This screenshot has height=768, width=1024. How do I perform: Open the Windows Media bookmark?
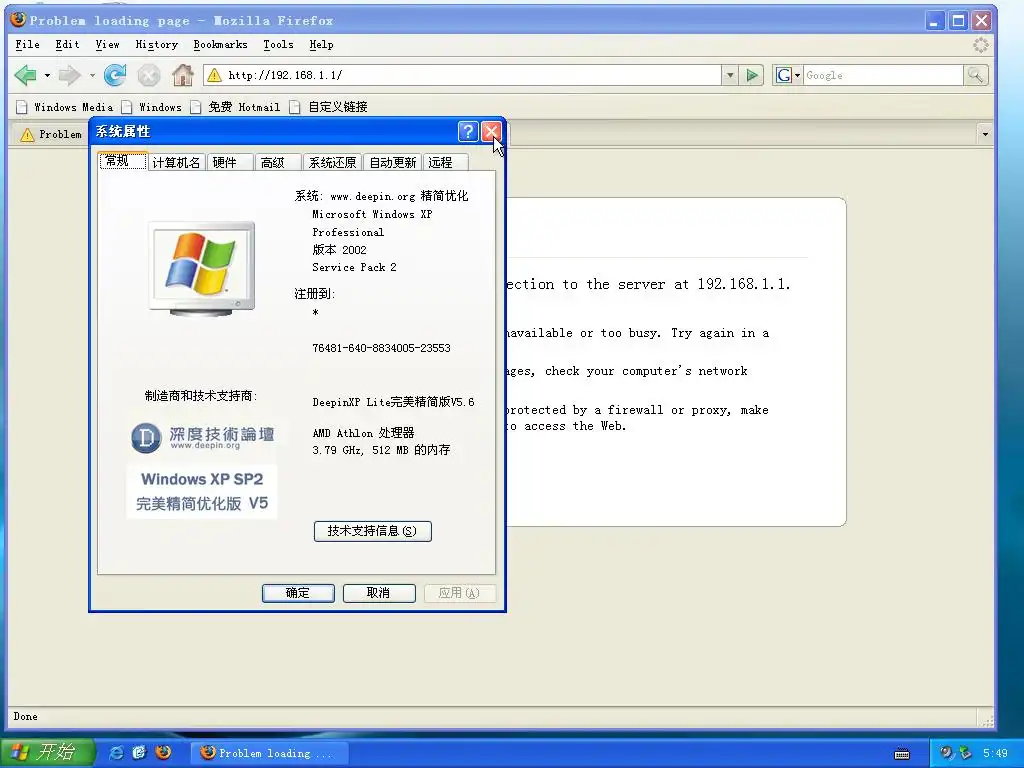[65, 107]
